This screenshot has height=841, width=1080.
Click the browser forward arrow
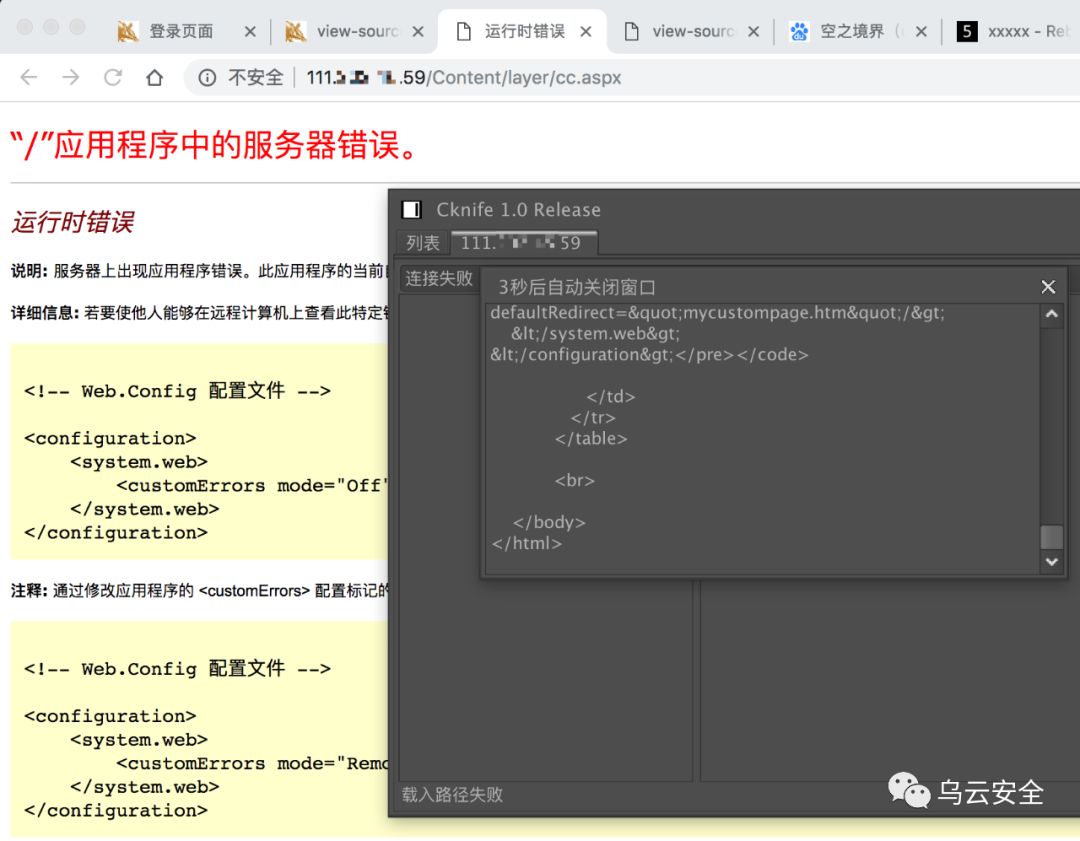tap(70, 77)
